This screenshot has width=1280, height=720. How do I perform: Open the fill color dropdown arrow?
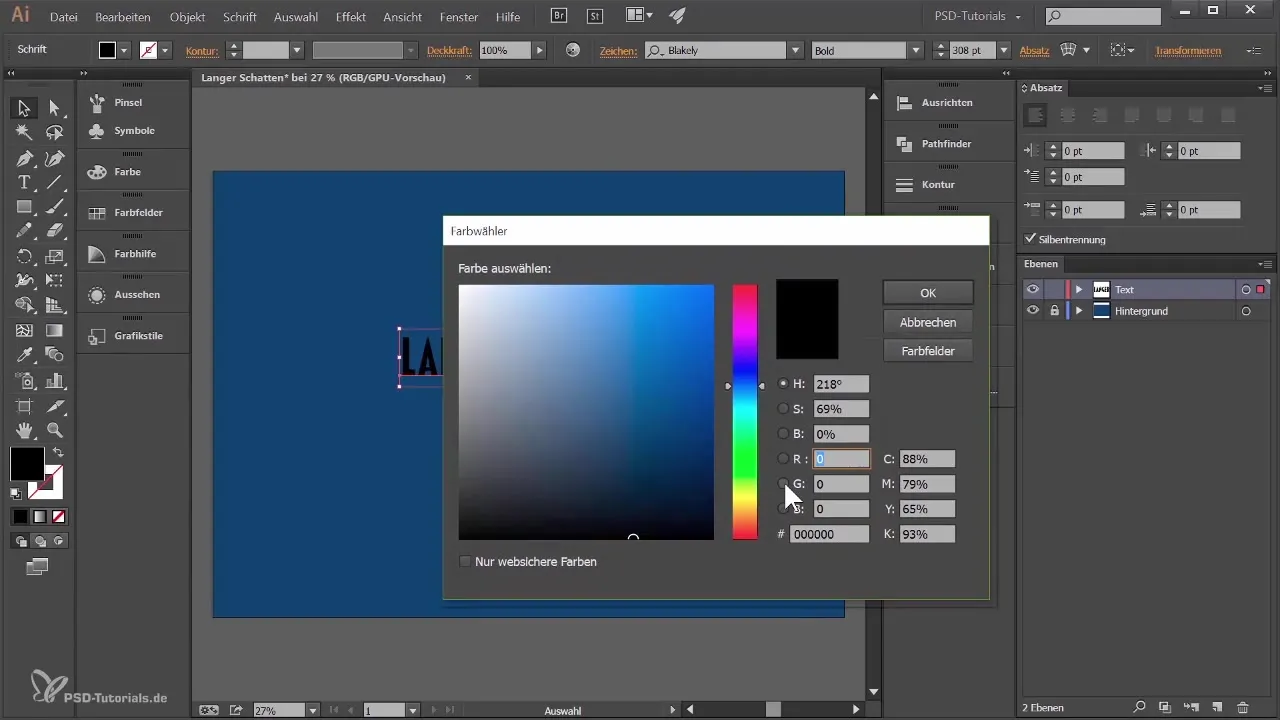[125, 50]
